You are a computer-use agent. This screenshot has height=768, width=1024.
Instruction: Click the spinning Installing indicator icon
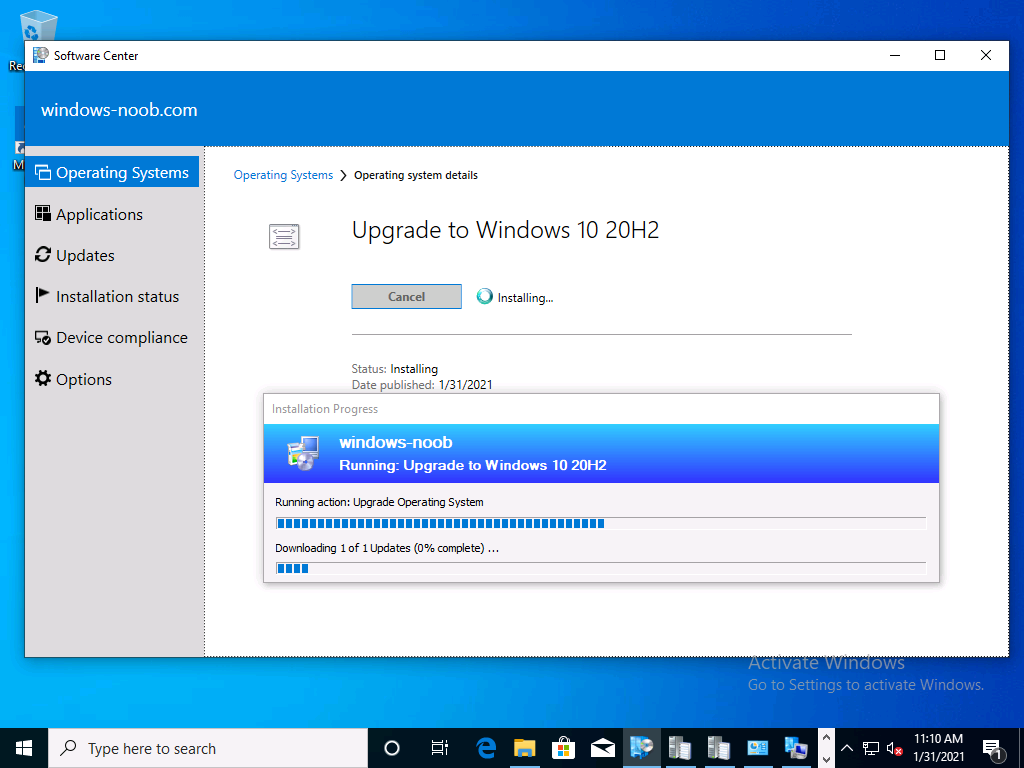click(485, 296)
